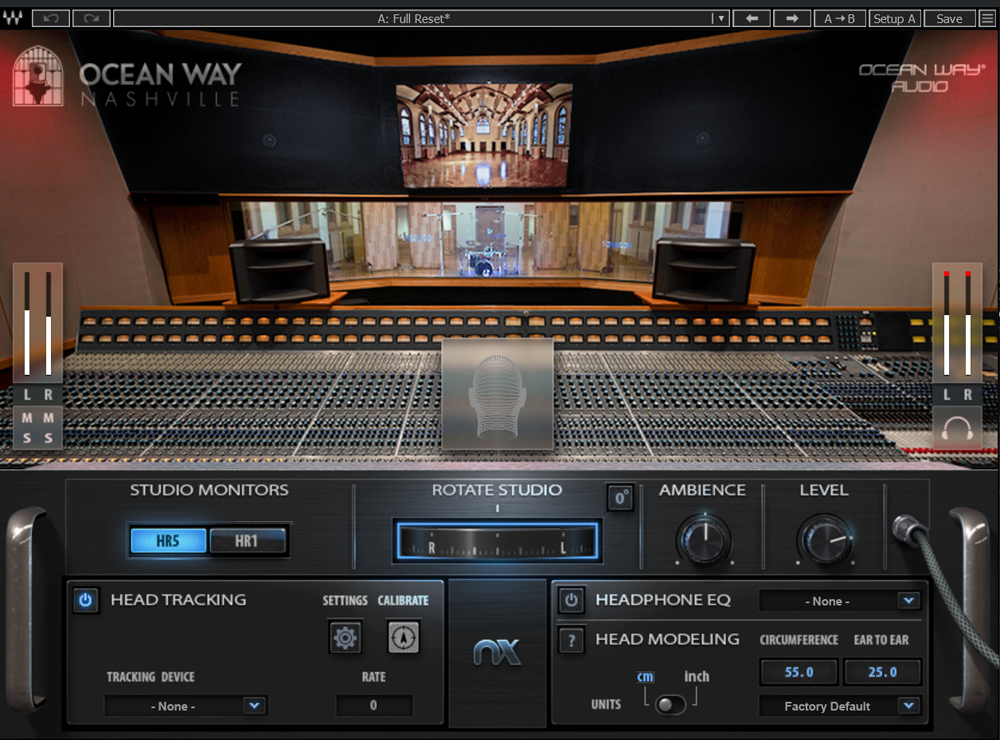Click the preset name 'A: Full Reset*'
This screenshot has height=740, width=1000.
tap(414, 18)
